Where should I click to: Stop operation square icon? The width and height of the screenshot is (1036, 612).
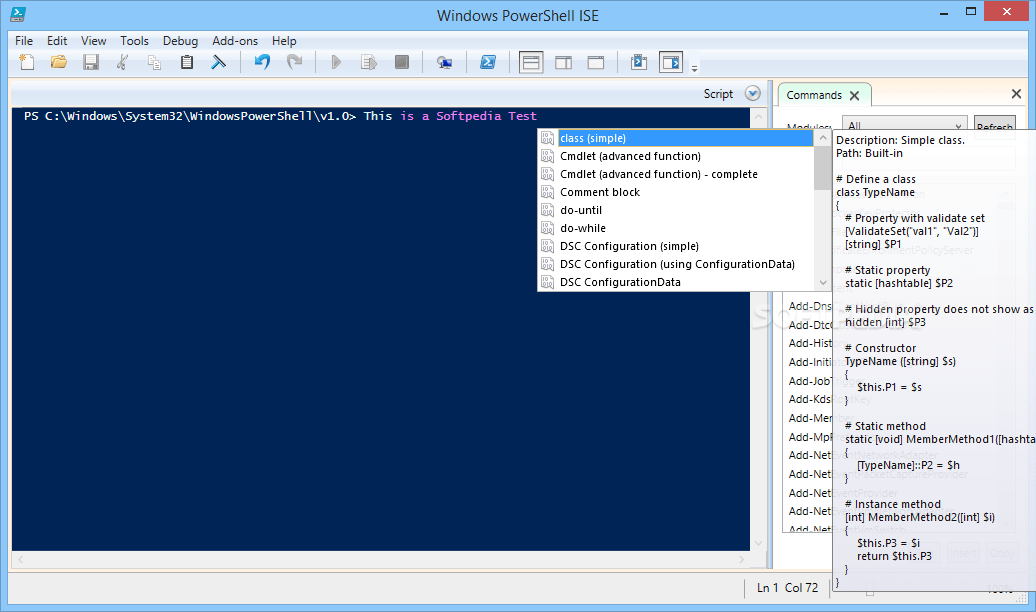click(x=402, y=62)
